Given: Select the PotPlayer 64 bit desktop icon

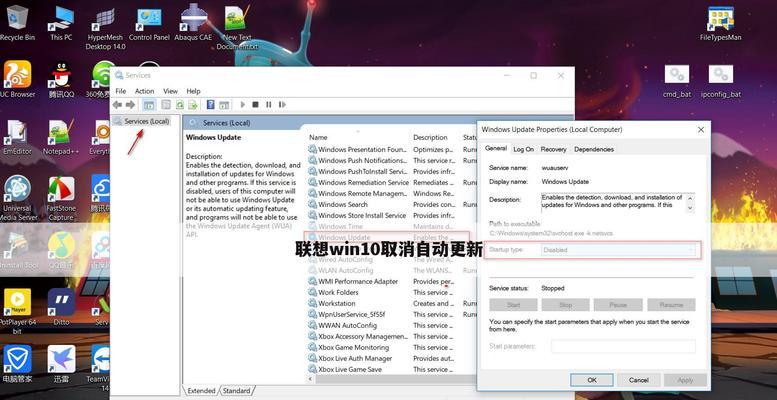Looking at the screenshot, I should pos(17,311).
